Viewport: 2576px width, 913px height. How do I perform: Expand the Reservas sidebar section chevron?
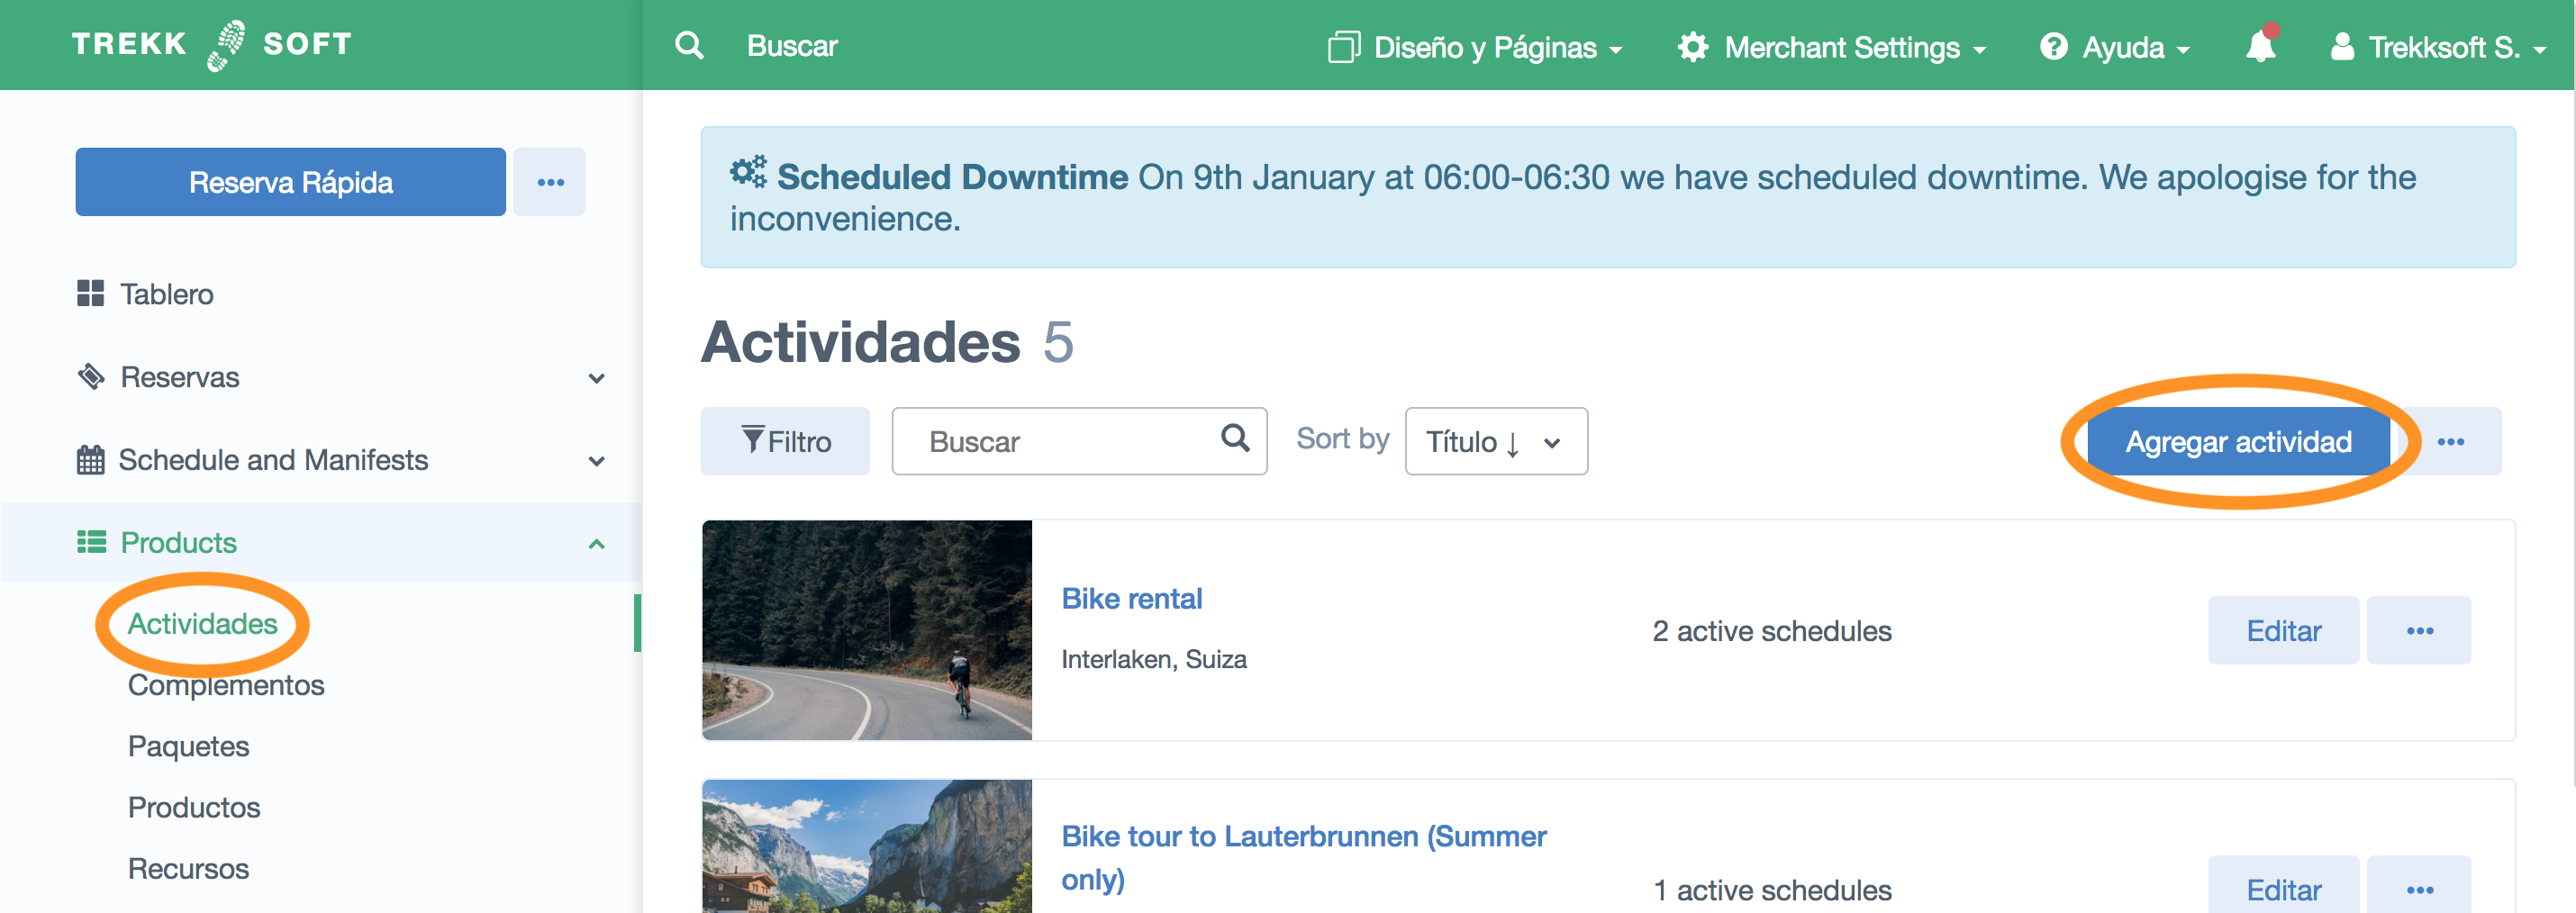[x=597, y=378]
